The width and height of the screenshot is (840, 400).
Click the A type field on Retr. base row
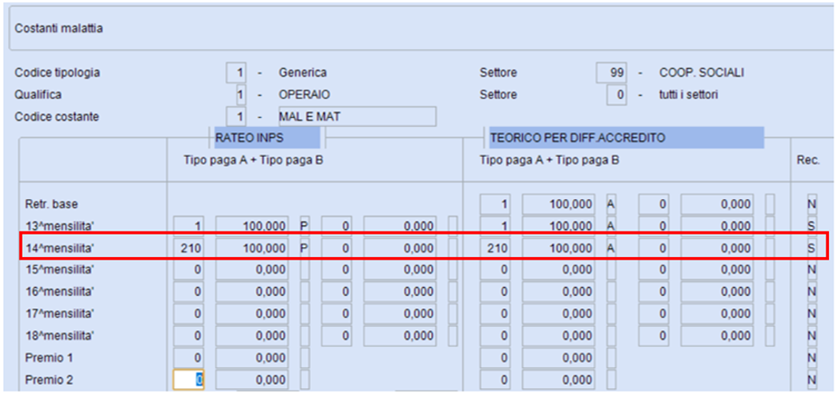[x=611, y=204]
